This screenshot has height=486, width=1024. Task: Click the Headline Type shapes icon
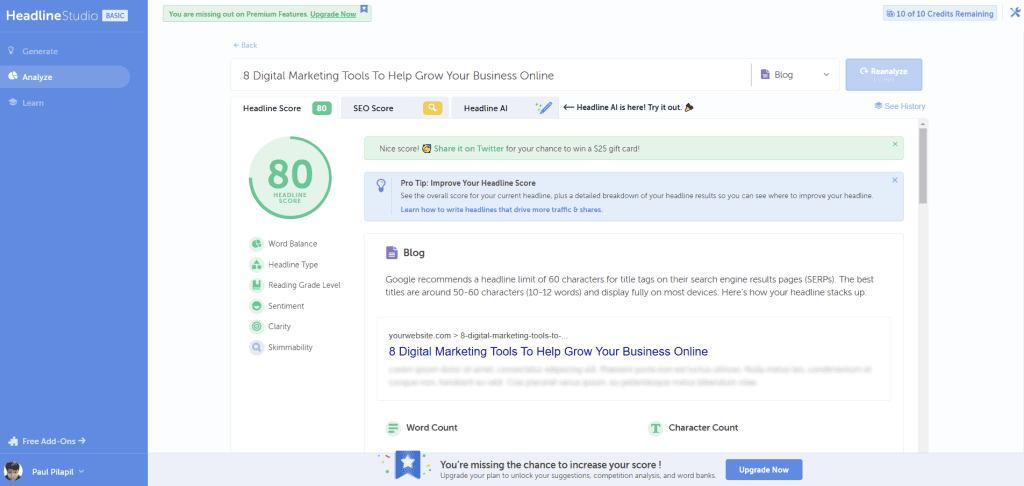(256, 265)
